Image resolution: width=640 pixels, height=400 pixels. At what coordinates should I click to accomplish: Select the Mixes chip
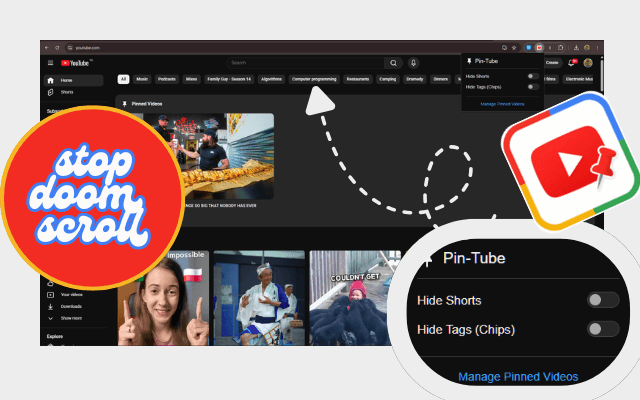pos(191,79)
